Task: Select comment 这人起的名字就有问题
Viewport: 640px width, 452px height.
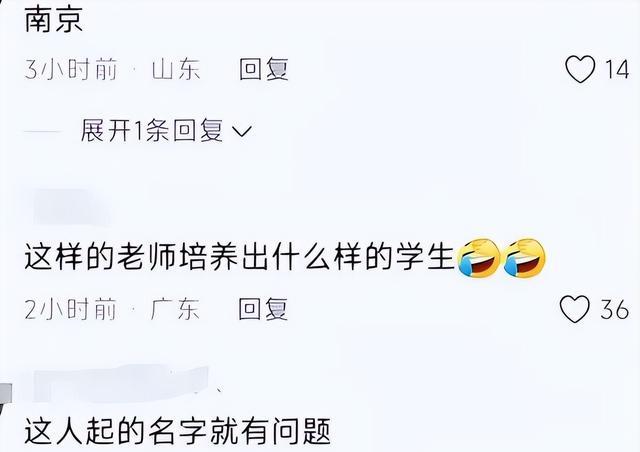Action: 178,431
